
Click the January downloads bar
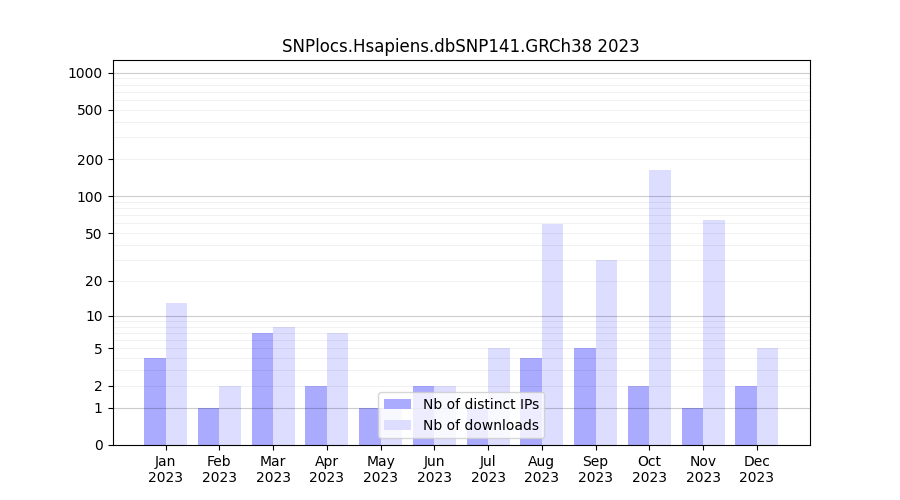tap(176, 374)
